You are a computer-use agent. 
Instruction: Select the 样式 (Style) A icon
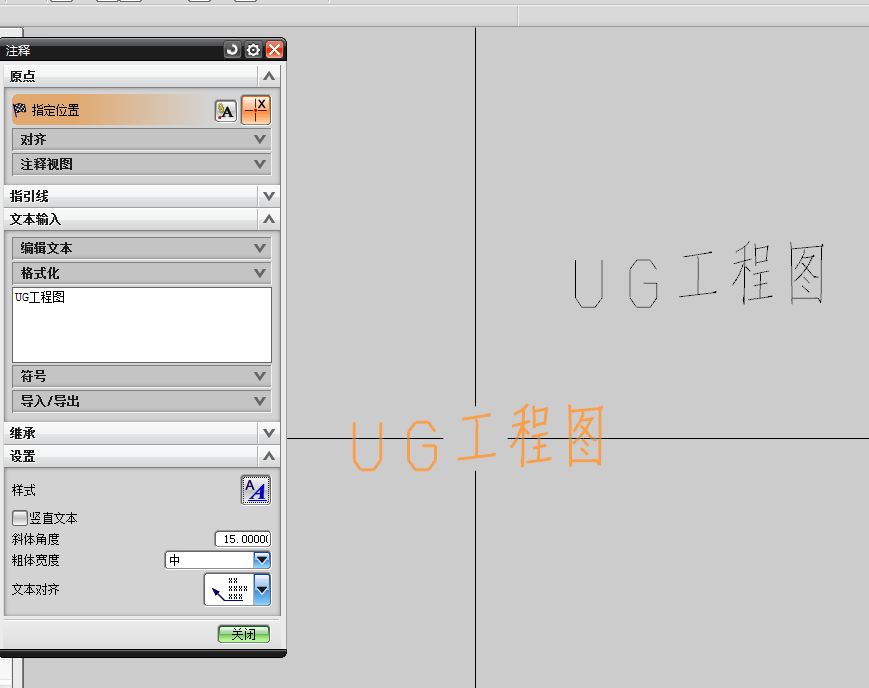pos(257,489)
